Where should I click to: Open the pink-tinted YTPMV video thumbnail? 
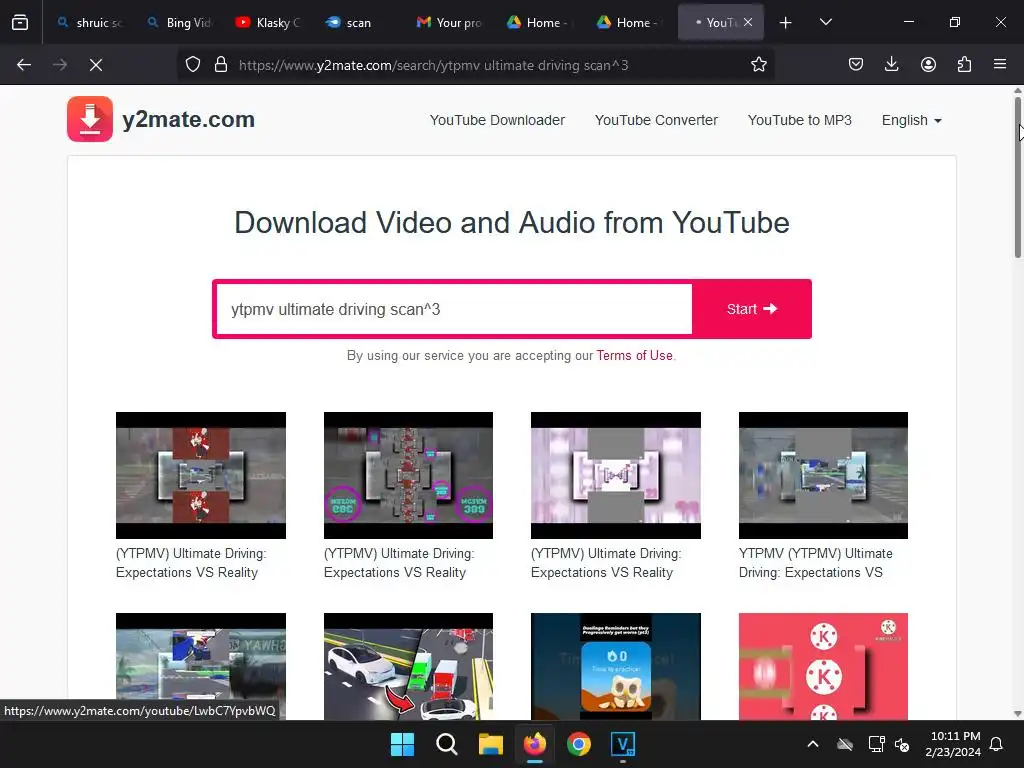[616, 475]
